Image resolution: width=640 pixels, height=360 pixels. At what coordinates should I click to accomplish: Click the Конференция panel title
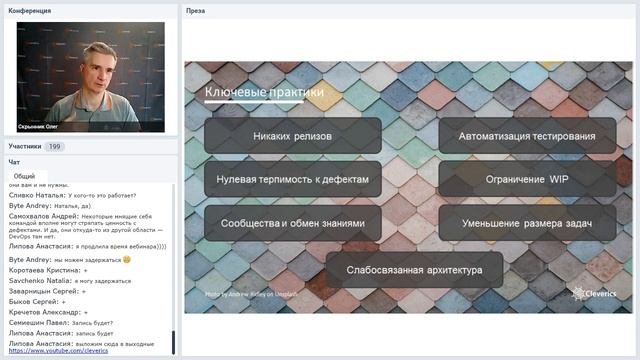(x=29, y=11)
